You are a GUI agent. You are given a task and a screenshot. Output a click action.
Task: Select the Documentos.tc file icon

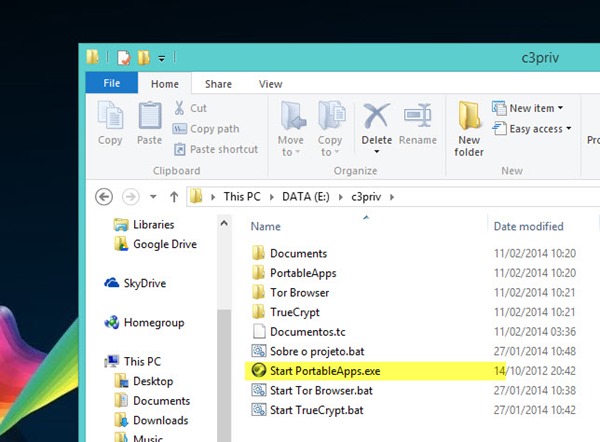click(259, 331)
